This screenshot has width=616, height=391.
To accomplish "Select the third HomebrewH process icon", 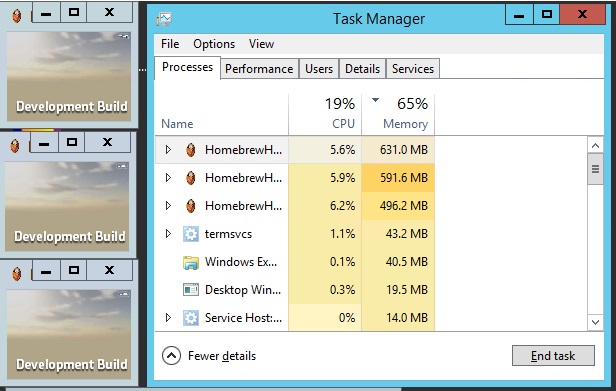I will 191,206.
